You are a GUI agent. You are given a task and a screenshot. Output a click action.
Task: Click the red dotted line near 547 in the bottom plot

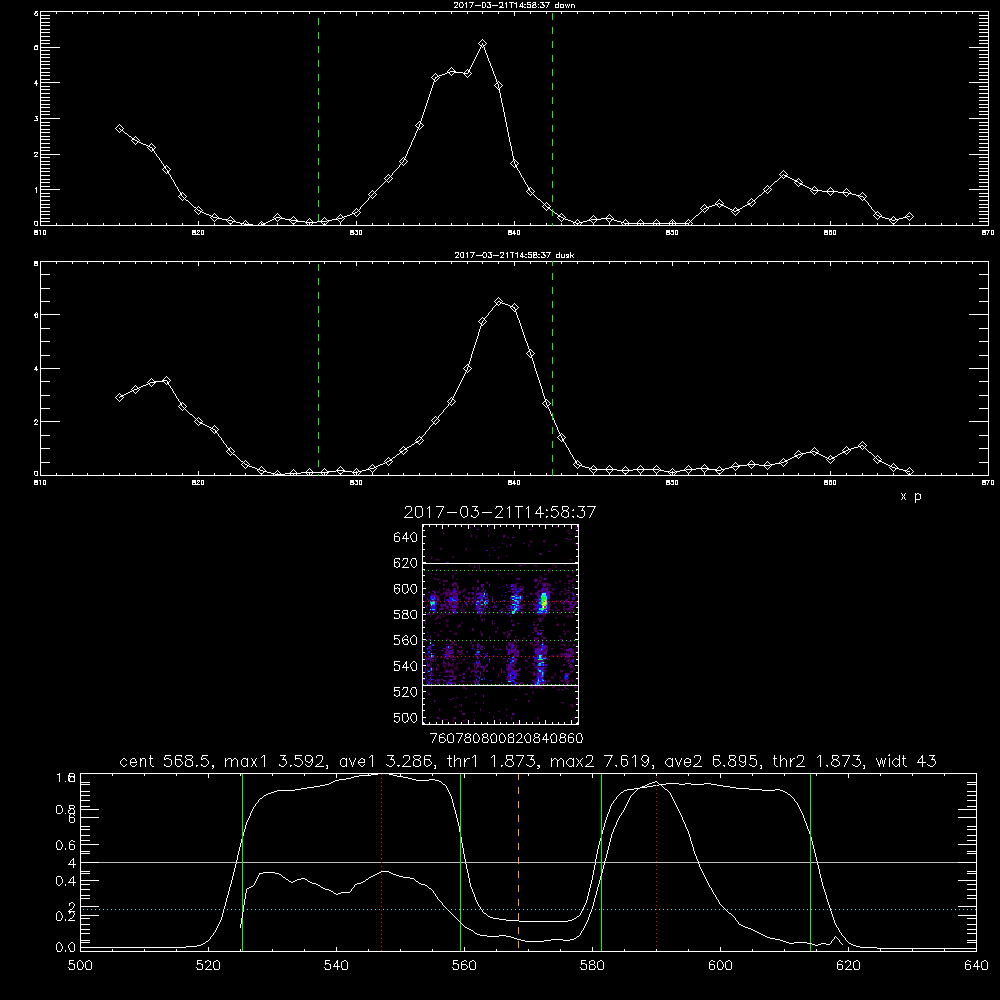coord(381,861)
